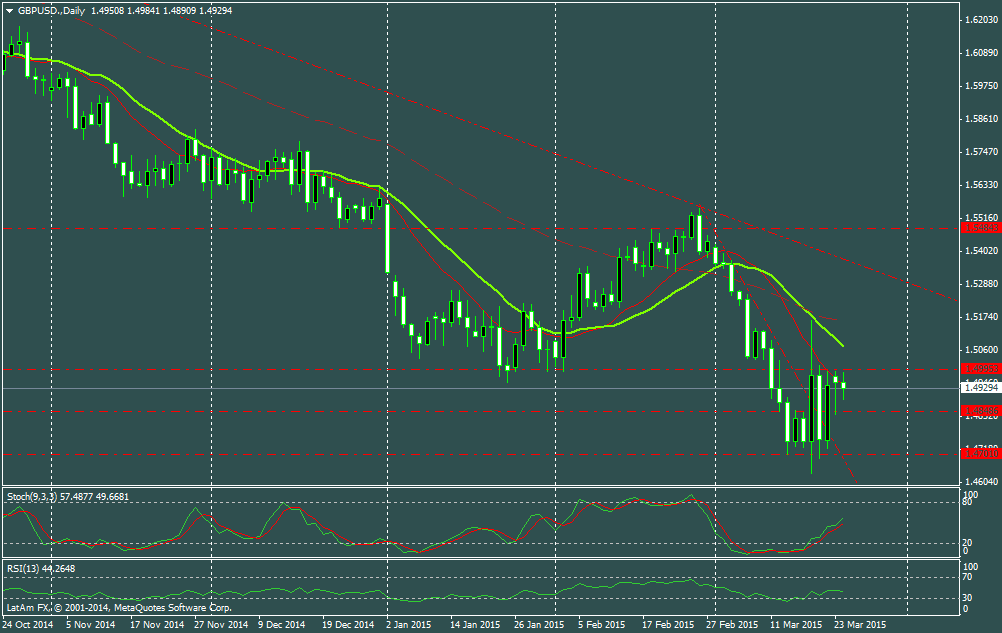Click the RSI 70 level axis label
The width and height of the screenshot is (1002, 633).
click(968, 577)
